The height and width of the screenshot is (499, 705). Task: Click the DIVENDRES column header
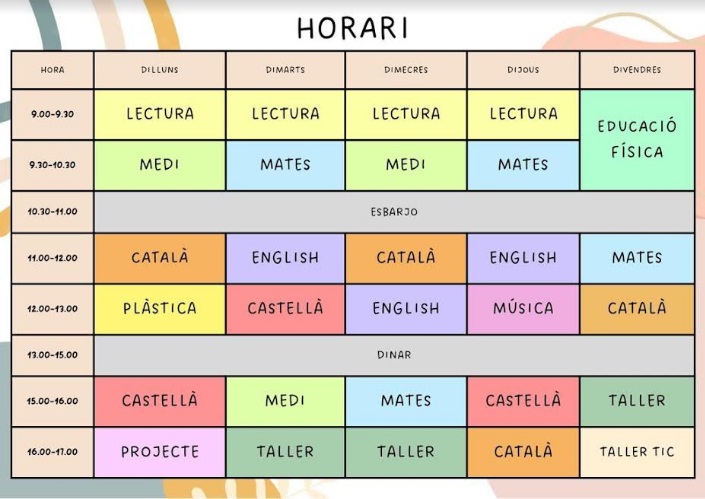(x=637, y=70)
